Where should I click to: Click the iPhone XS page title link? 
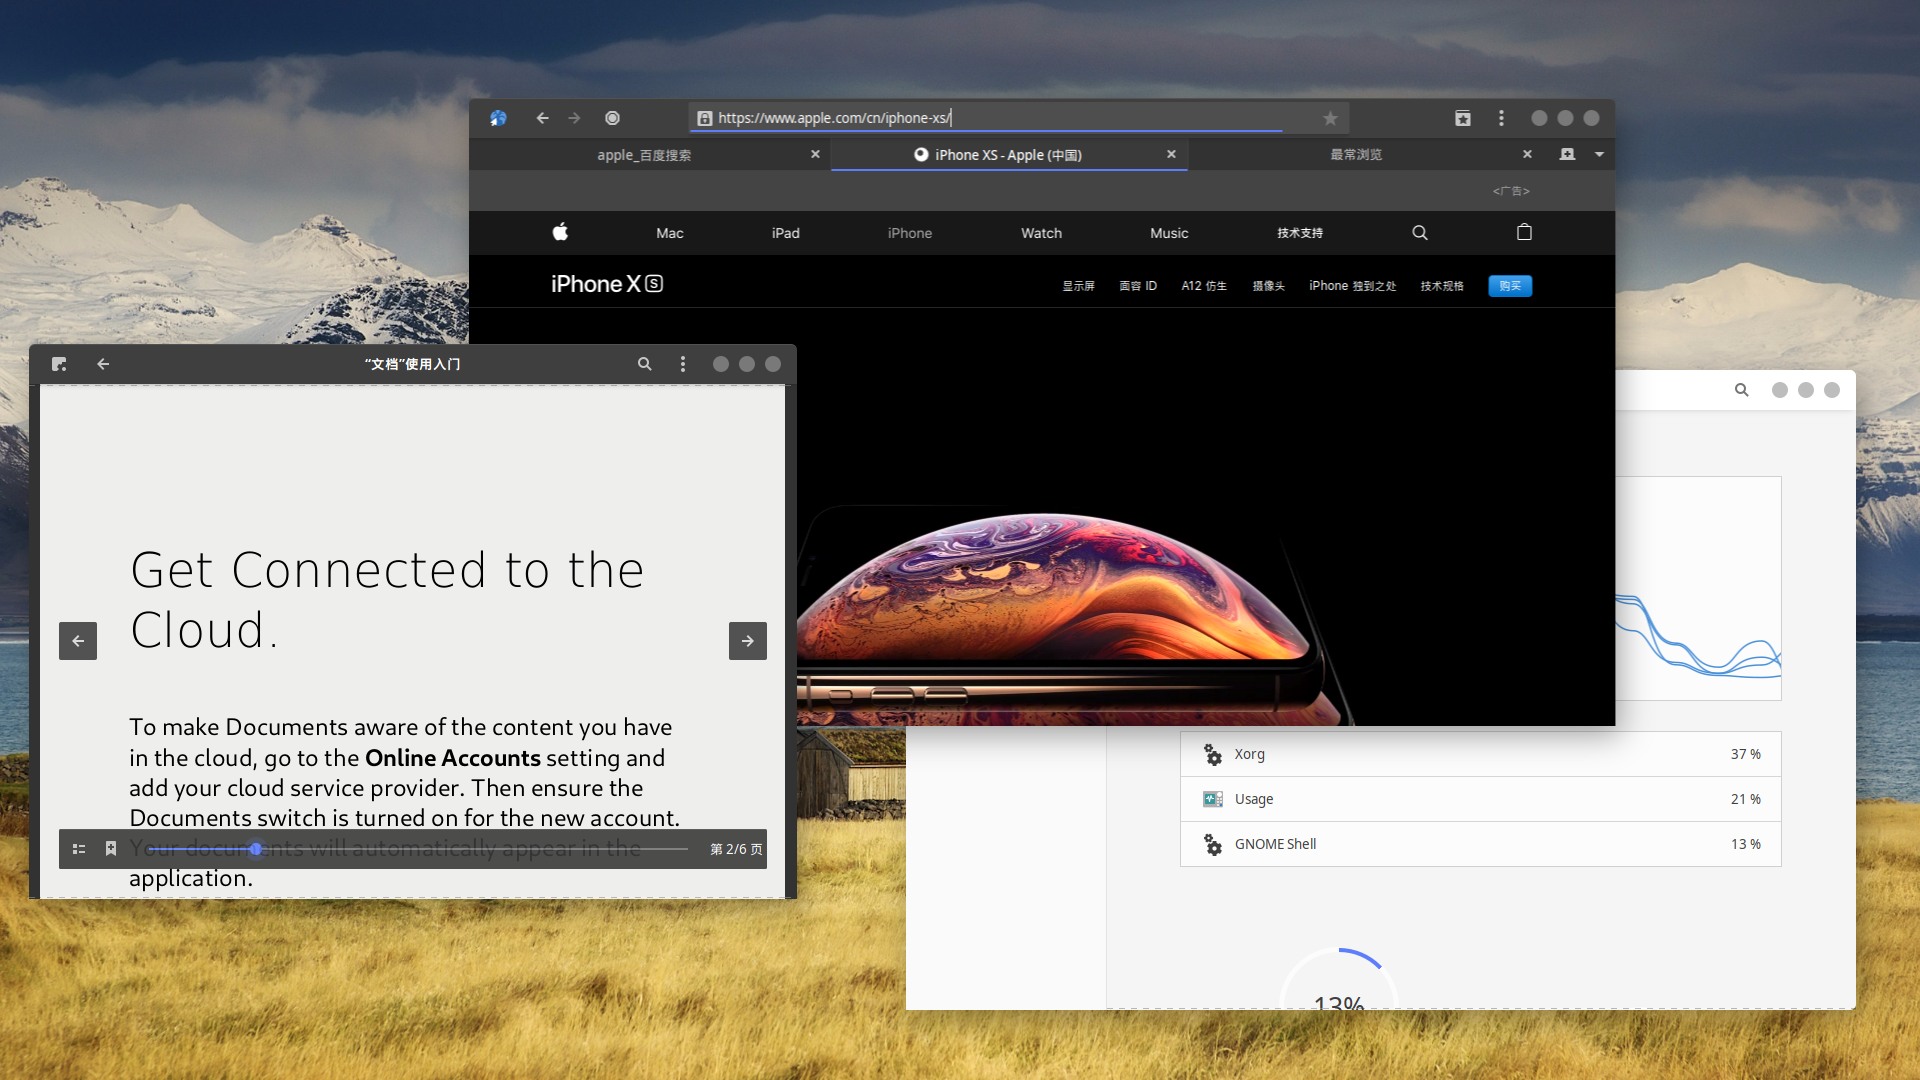pyautogui.click(x=607, y=284)
